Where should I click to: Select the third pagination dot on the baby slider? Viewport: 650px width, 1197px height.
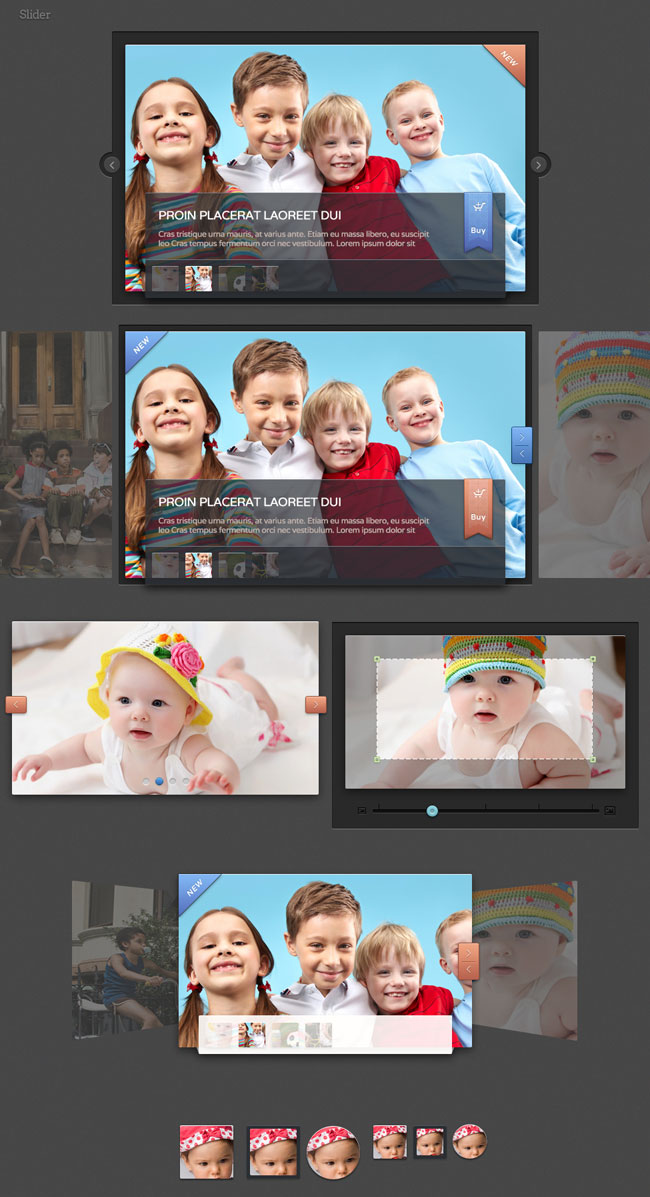[x=172, y=780]
